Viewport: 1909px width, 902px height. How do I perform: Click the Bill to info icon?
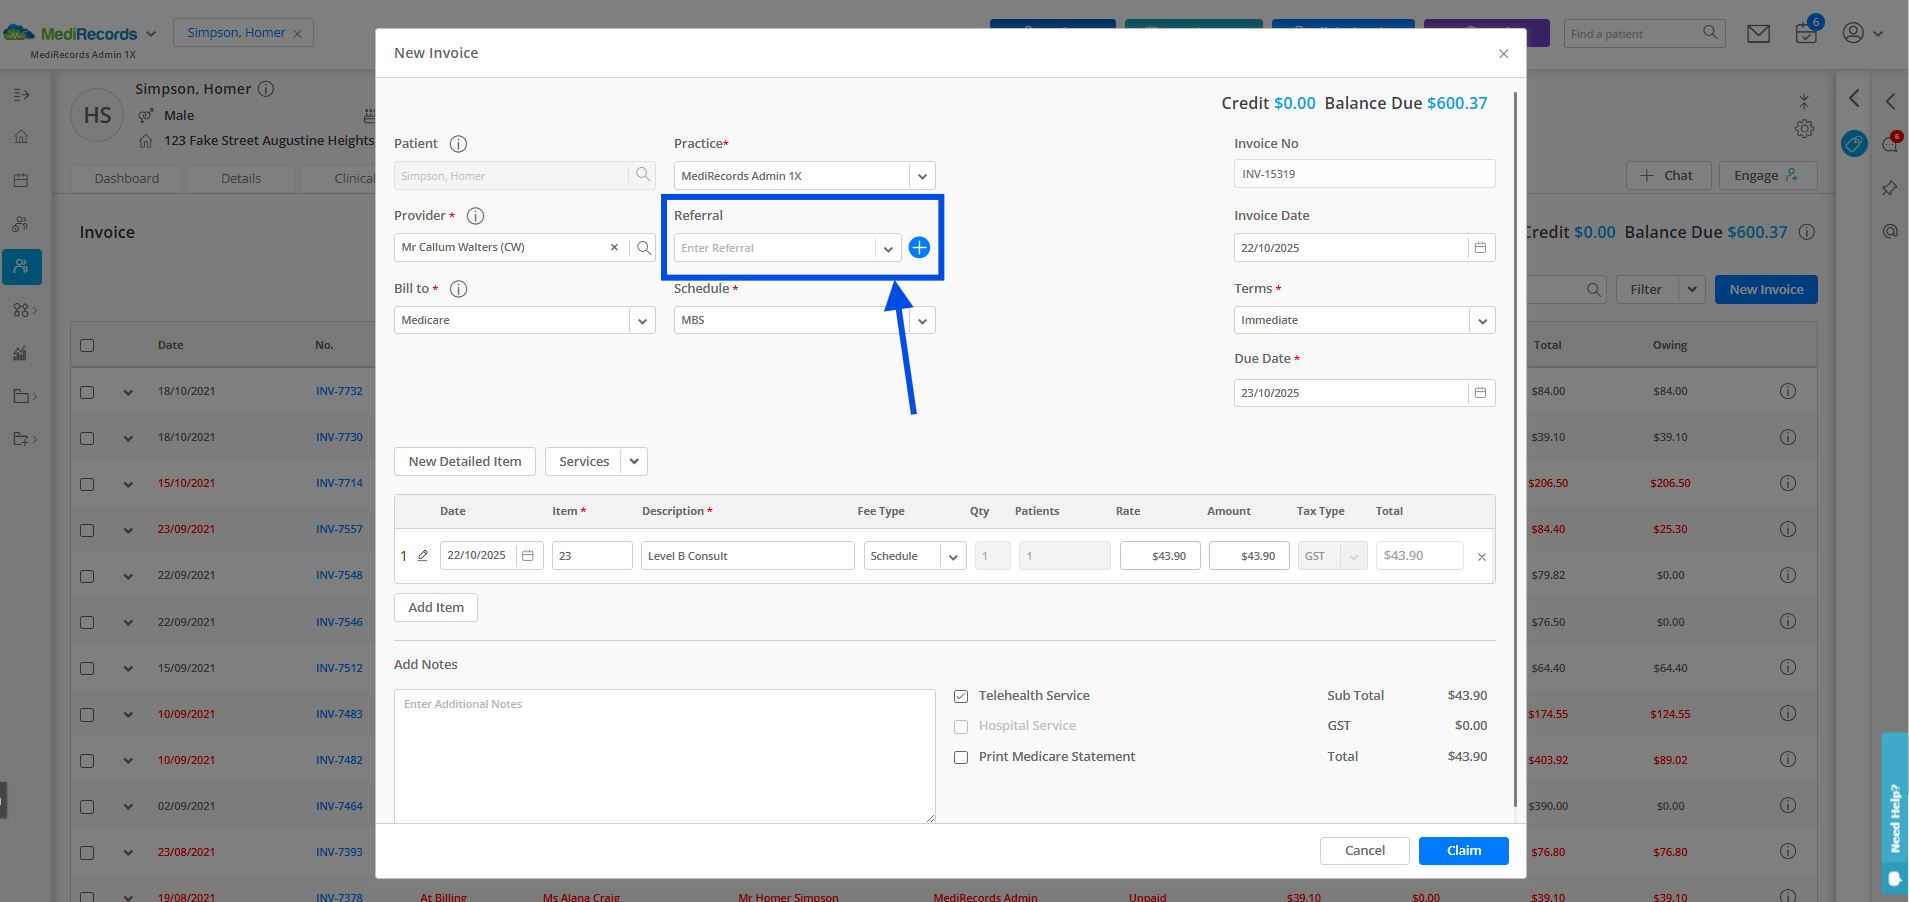(458, 289)
